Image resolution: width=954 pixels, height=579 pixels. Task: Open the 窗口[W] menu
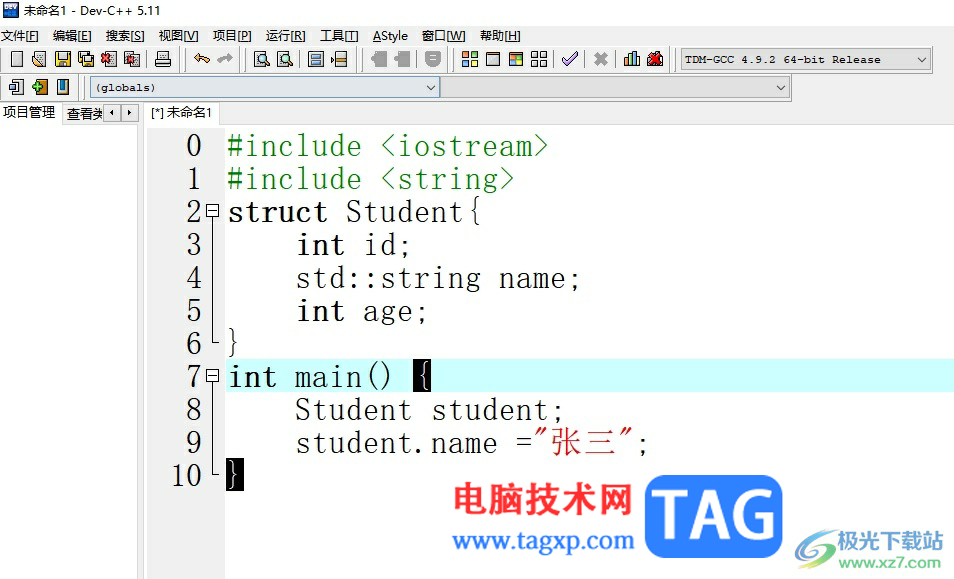point(444,36)
